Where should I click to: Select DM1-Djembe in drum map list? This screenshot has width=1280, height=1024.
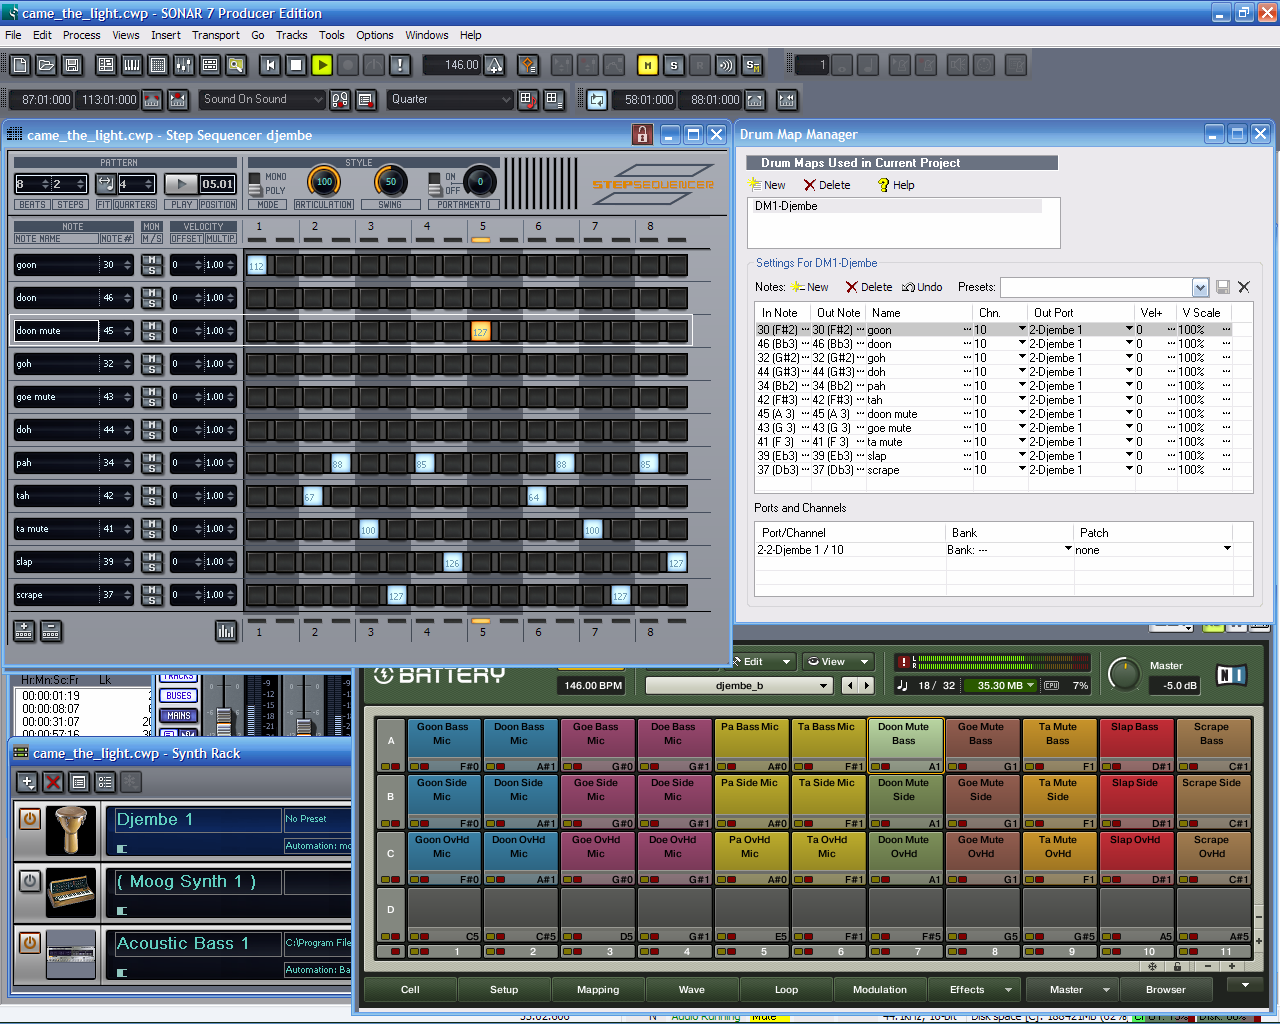[897, 206]
